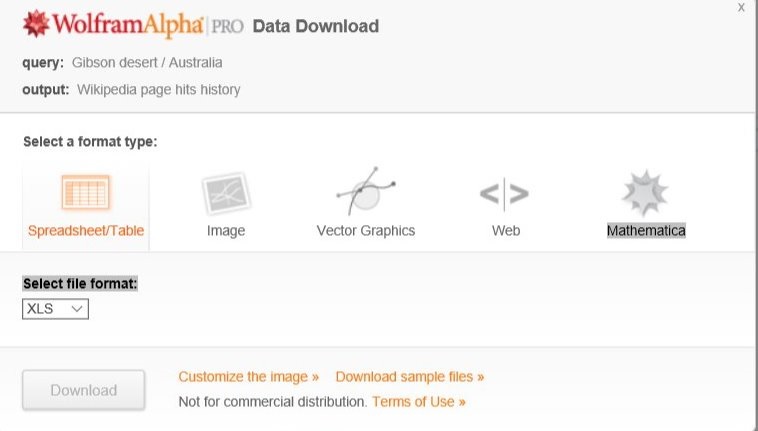This screenshot has height=431, width=758.
Task: Open the XLS file format dropdown
Action: coord(56,310)
